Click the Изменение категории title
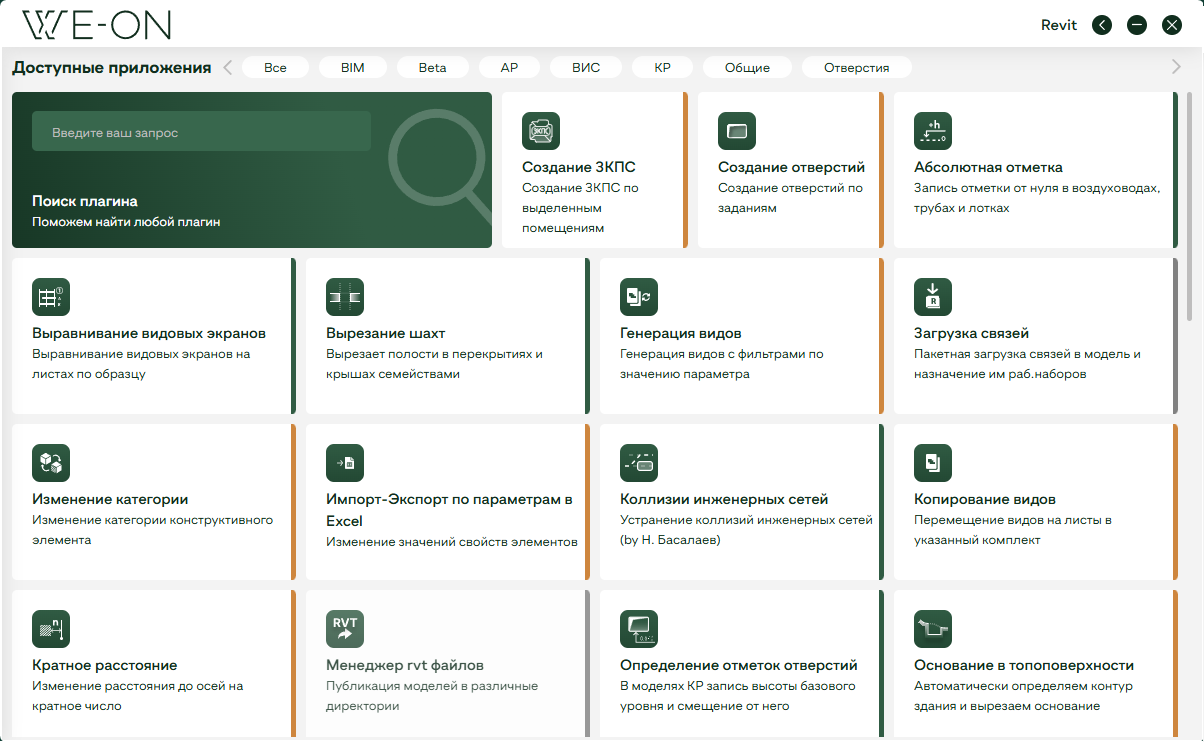1204x742 pixels. click(110, 499)
